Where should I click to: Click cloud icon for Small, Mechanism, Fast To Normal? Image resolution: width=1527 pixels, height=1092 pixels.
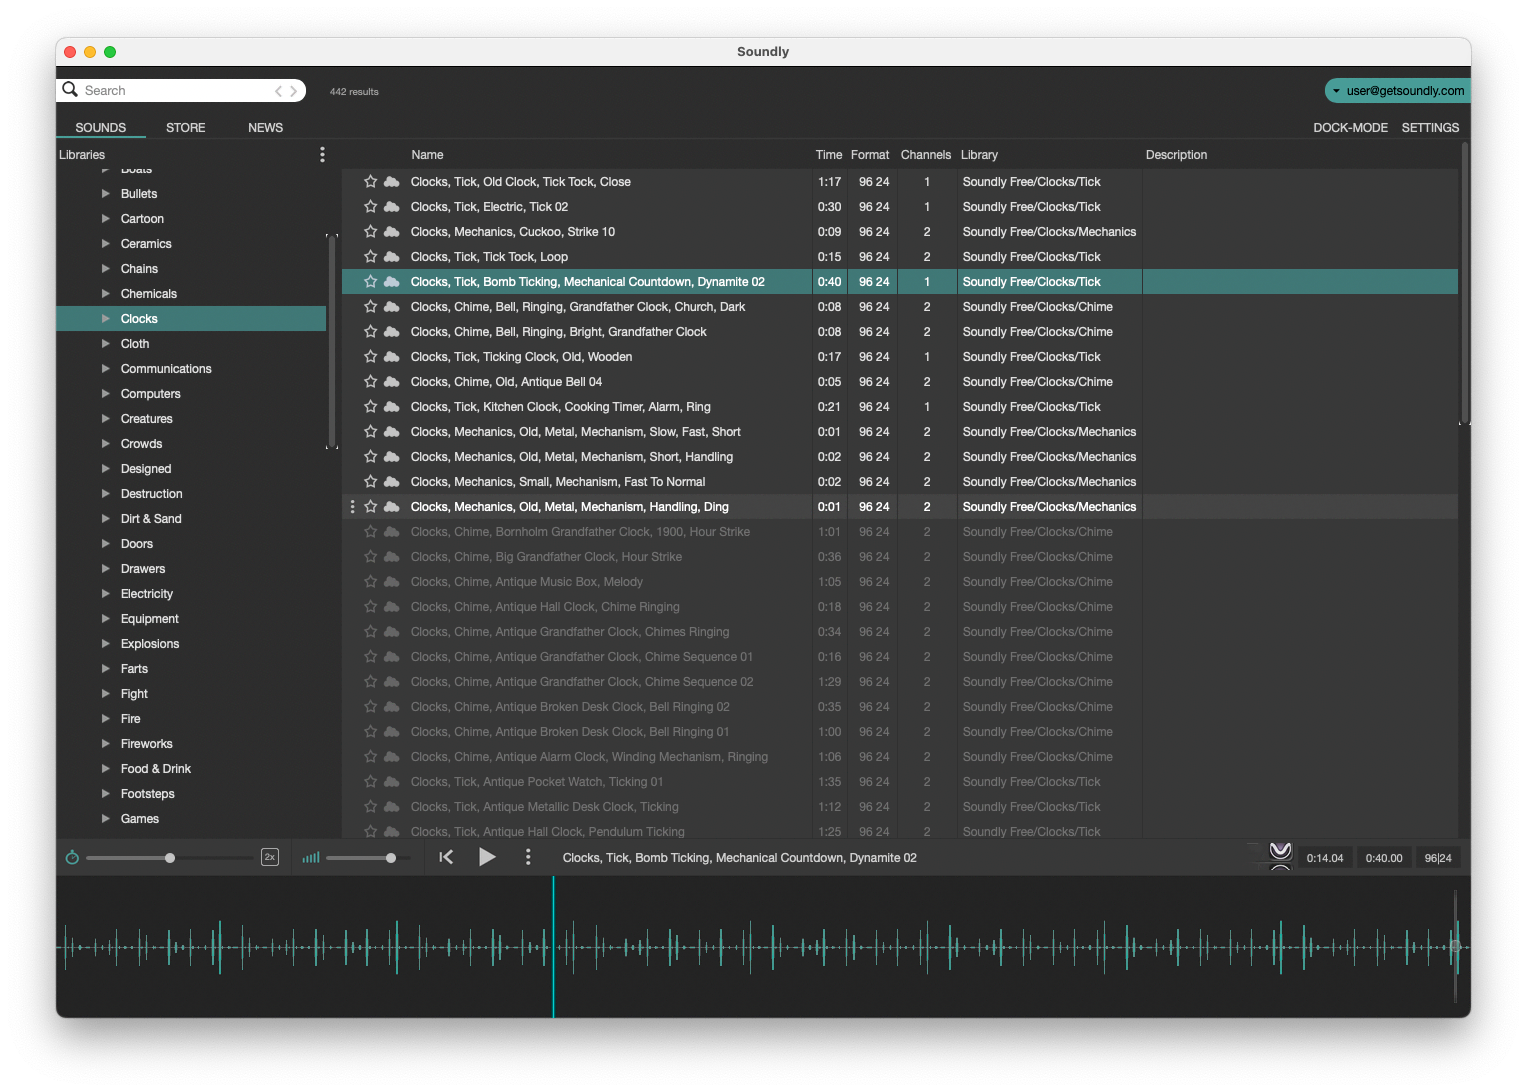[x=392, y=482]
